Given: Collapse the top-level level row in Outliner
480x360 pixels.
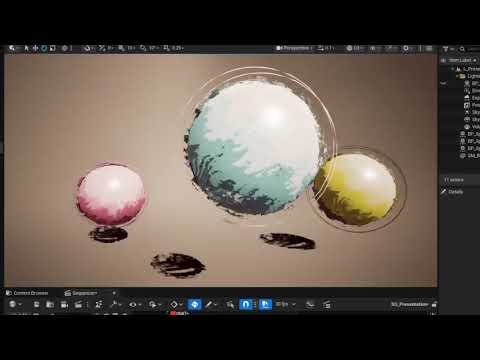Looking at the screenshot, I should [453, 69].
